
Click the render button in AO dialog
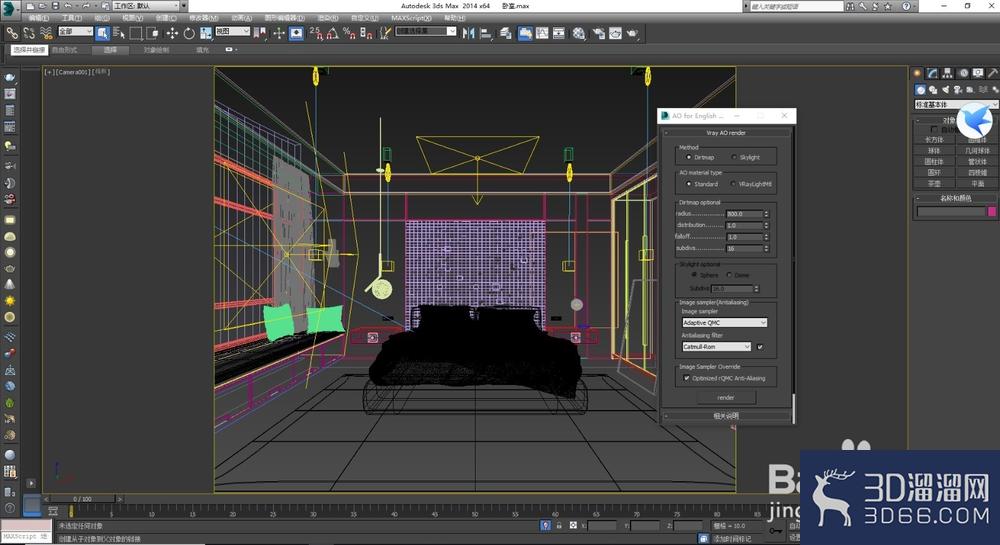(x=726, y=397)
